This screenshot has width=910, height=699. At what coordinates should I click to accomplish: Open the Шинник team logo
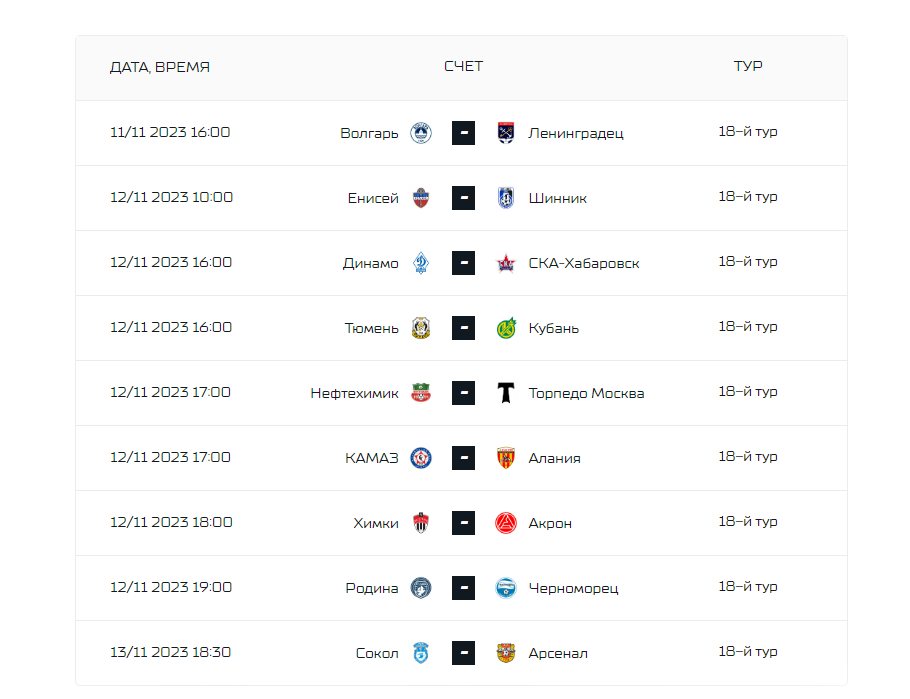[506, 198]
